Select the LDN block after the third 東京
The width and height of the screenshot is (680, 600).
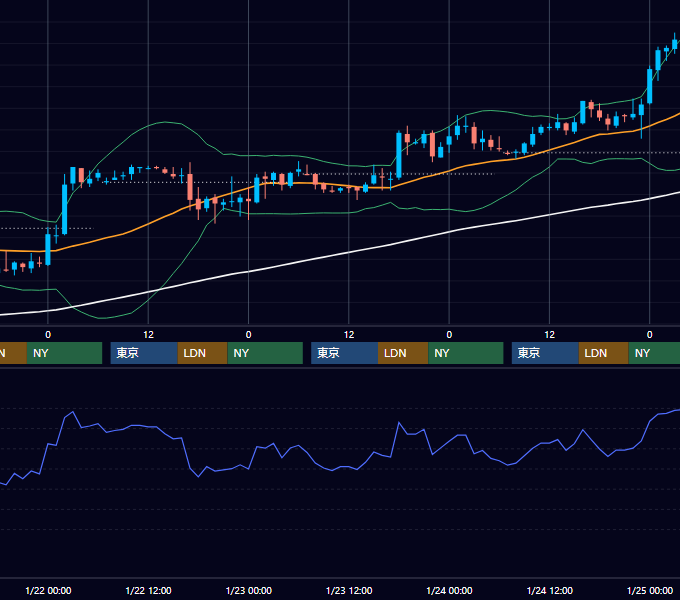click(603, 353)
